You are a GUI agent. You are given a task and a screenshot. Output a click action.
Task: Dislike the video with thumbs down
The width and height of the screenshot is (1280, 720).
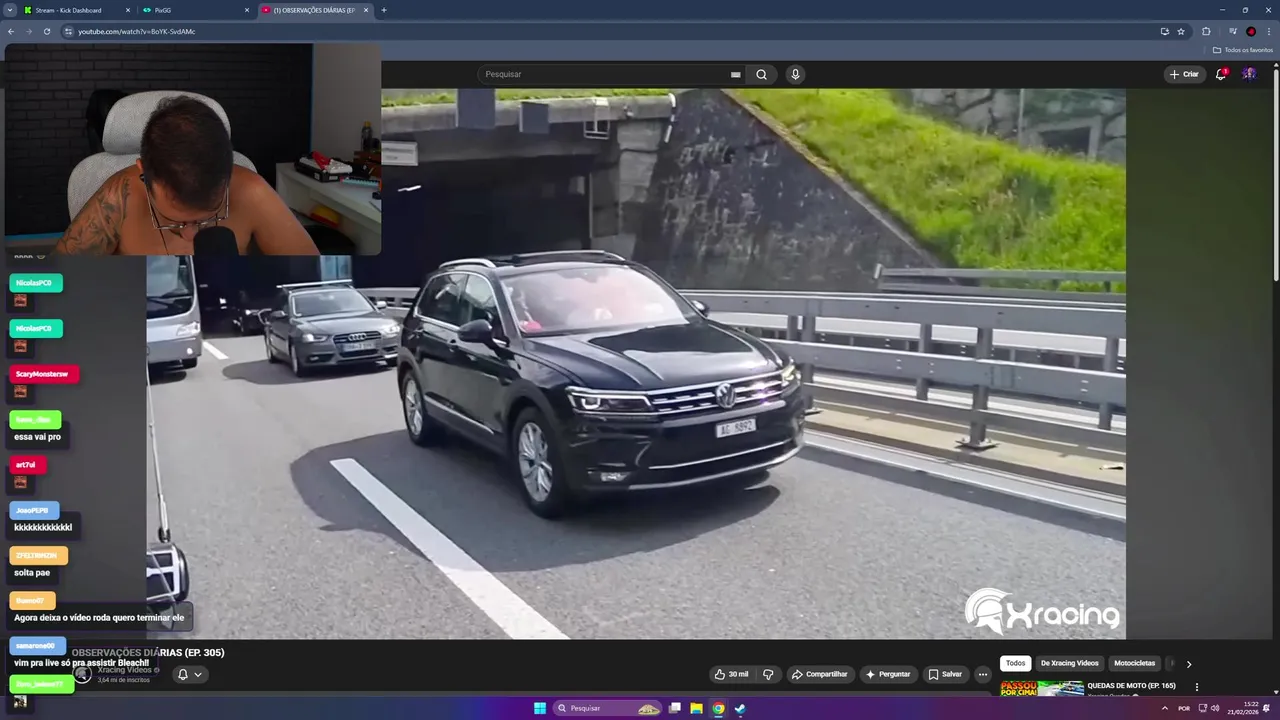click(768, 674)
